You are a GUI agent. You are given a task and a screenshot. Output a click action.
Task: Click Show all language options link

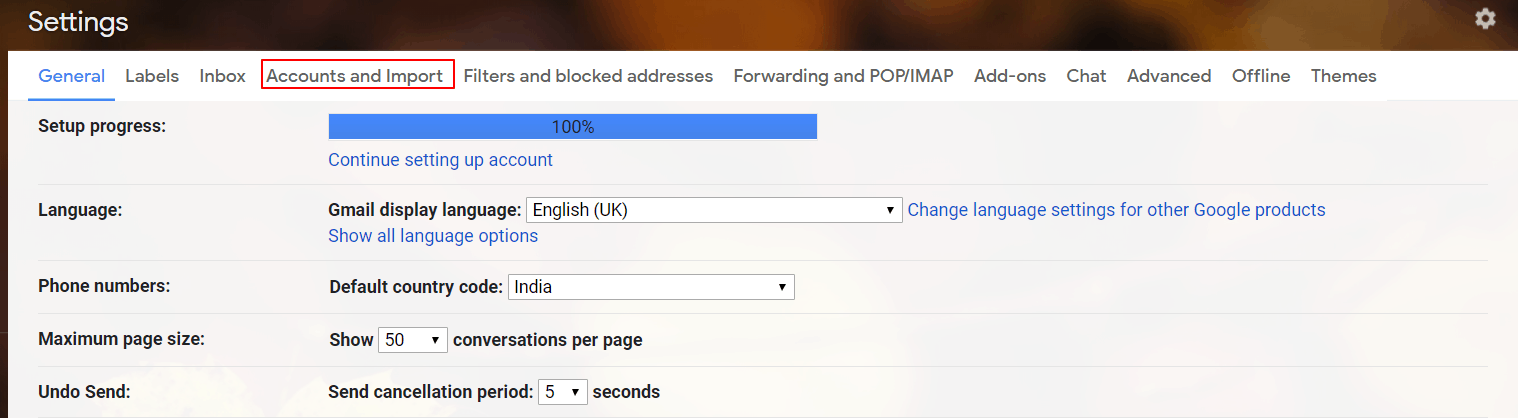point(433,236)
